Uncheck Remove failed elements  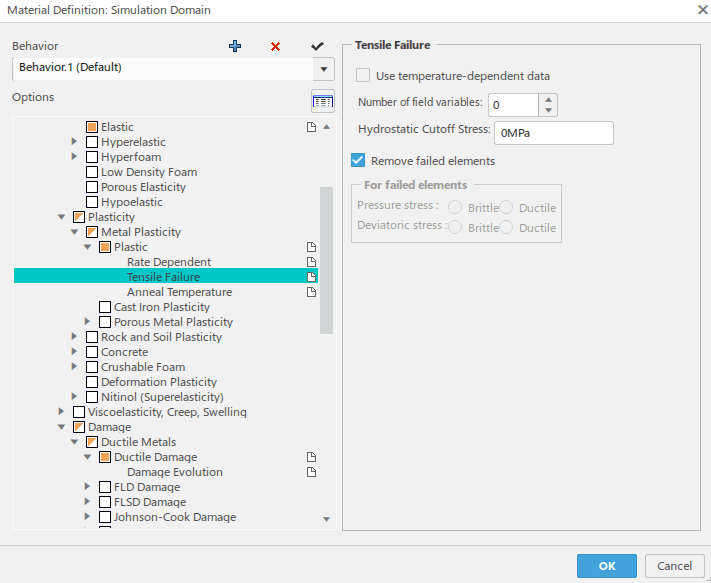(x=358, y=160)
